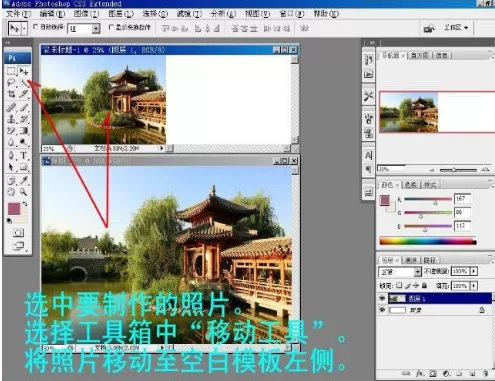This screenshot has width=495, height=381.
Task: Select the History Brush tool
Action: (24, 119)
